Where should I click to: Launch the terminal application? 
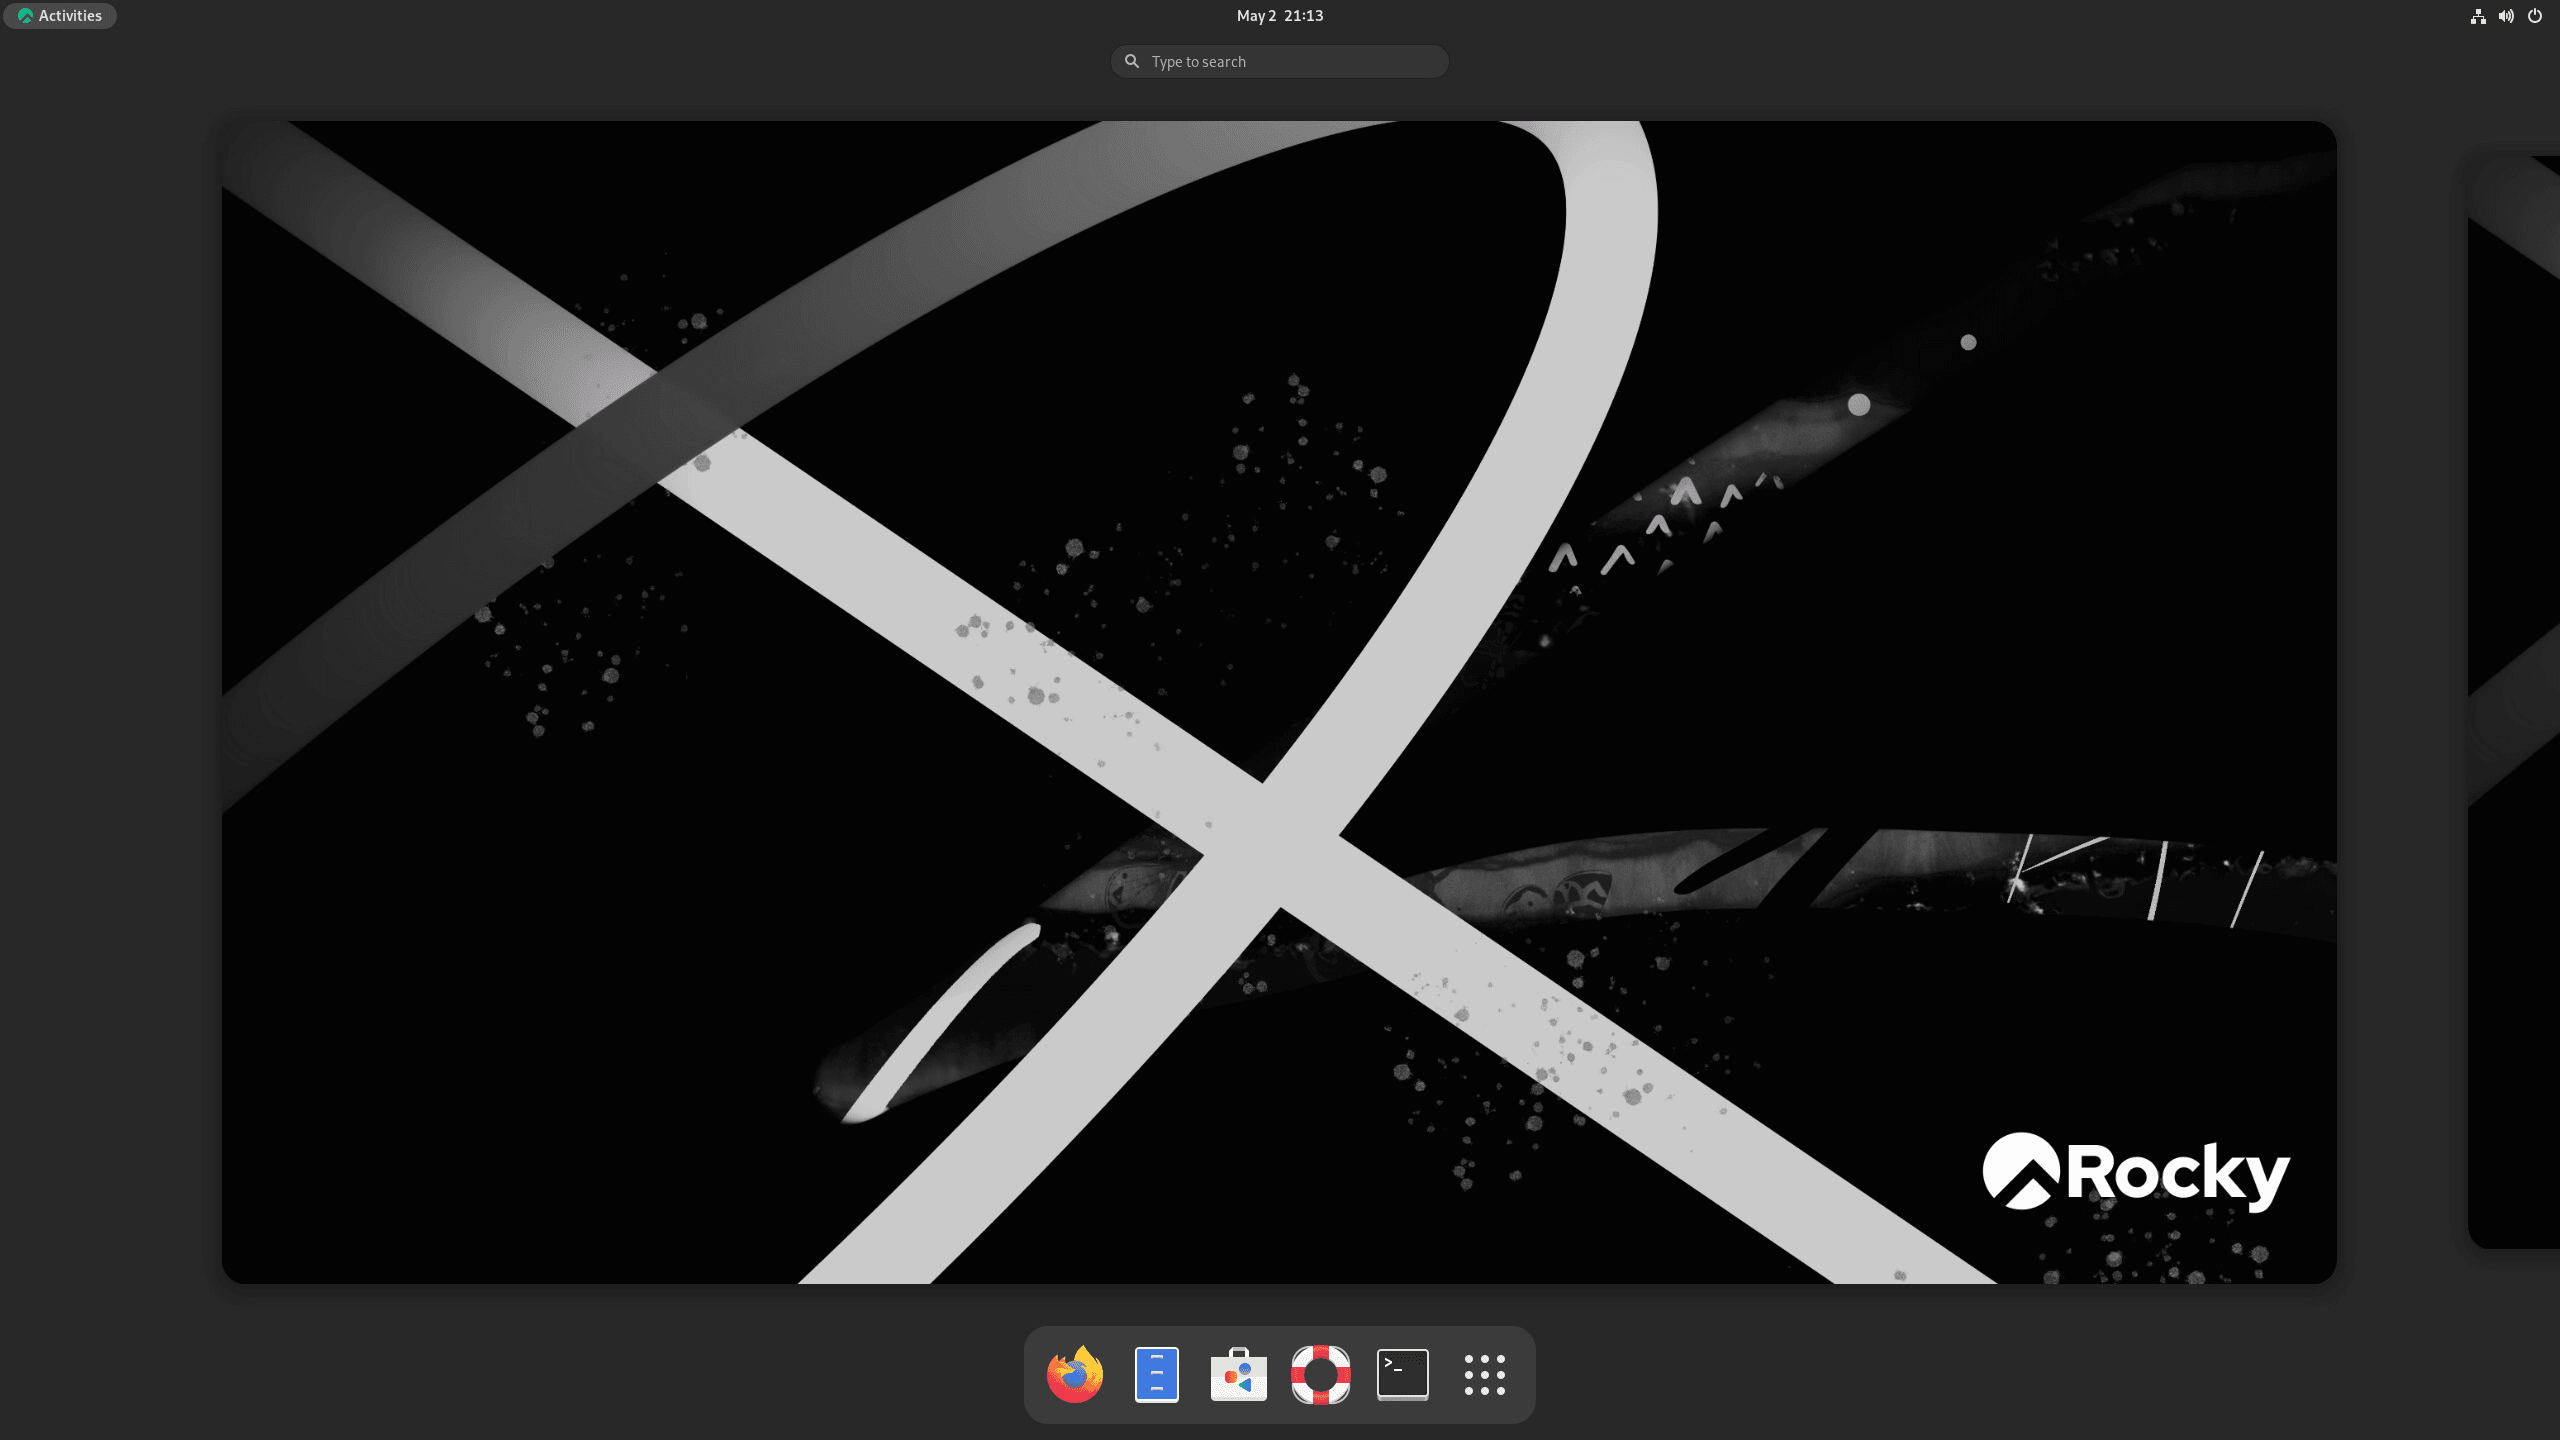pos(1401,1373)
